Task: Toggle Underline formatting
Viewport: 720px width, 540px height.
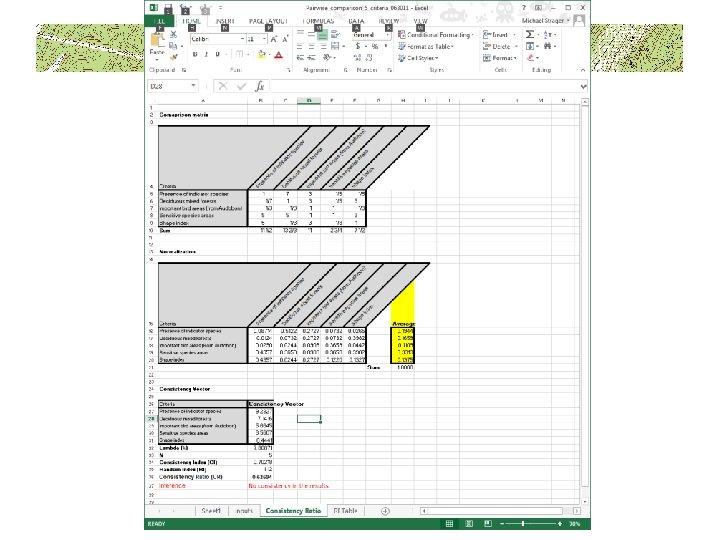Action: (217, 55)
